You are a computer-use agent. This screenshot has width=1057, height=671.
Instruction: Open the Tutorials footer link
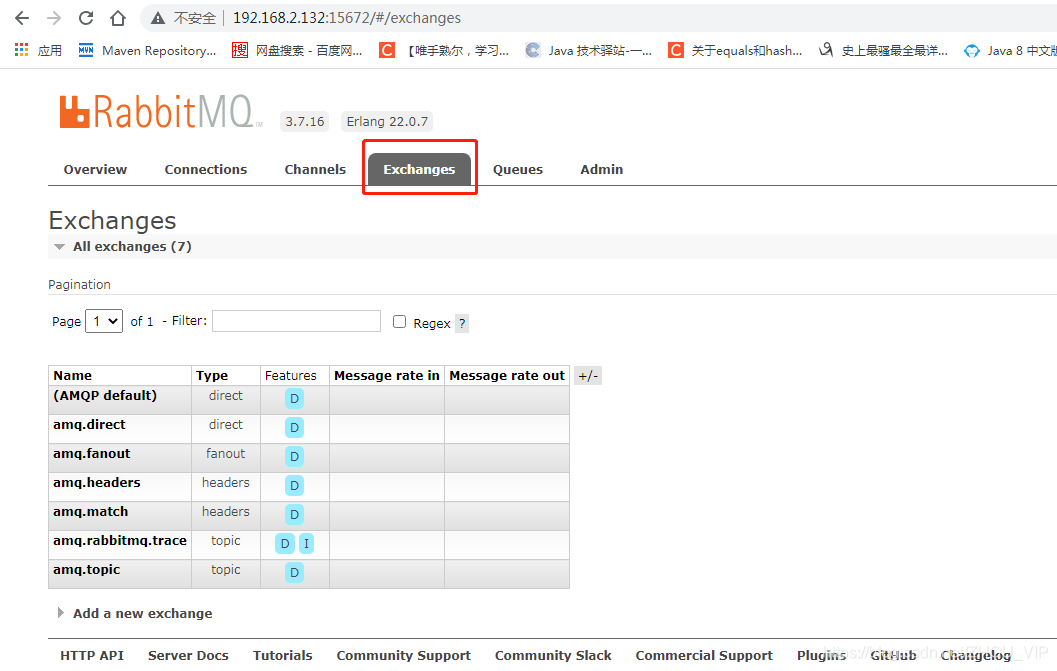click(x=282, y=655)
